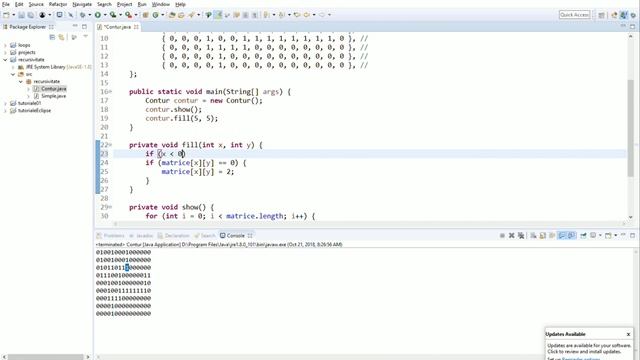Close the Updates Available notification
The height and width of the screenshot is (360, 640).
tap(629, 334)
